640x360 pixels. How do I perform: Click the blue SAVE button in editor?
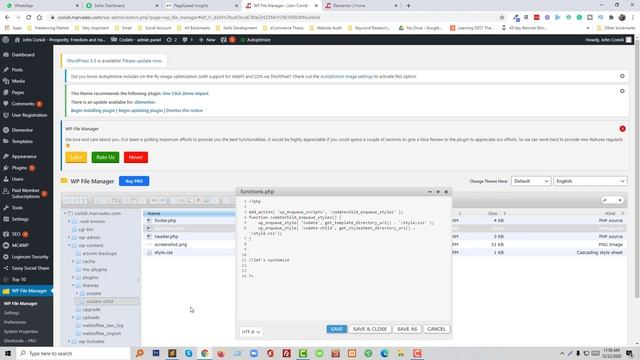337,329
